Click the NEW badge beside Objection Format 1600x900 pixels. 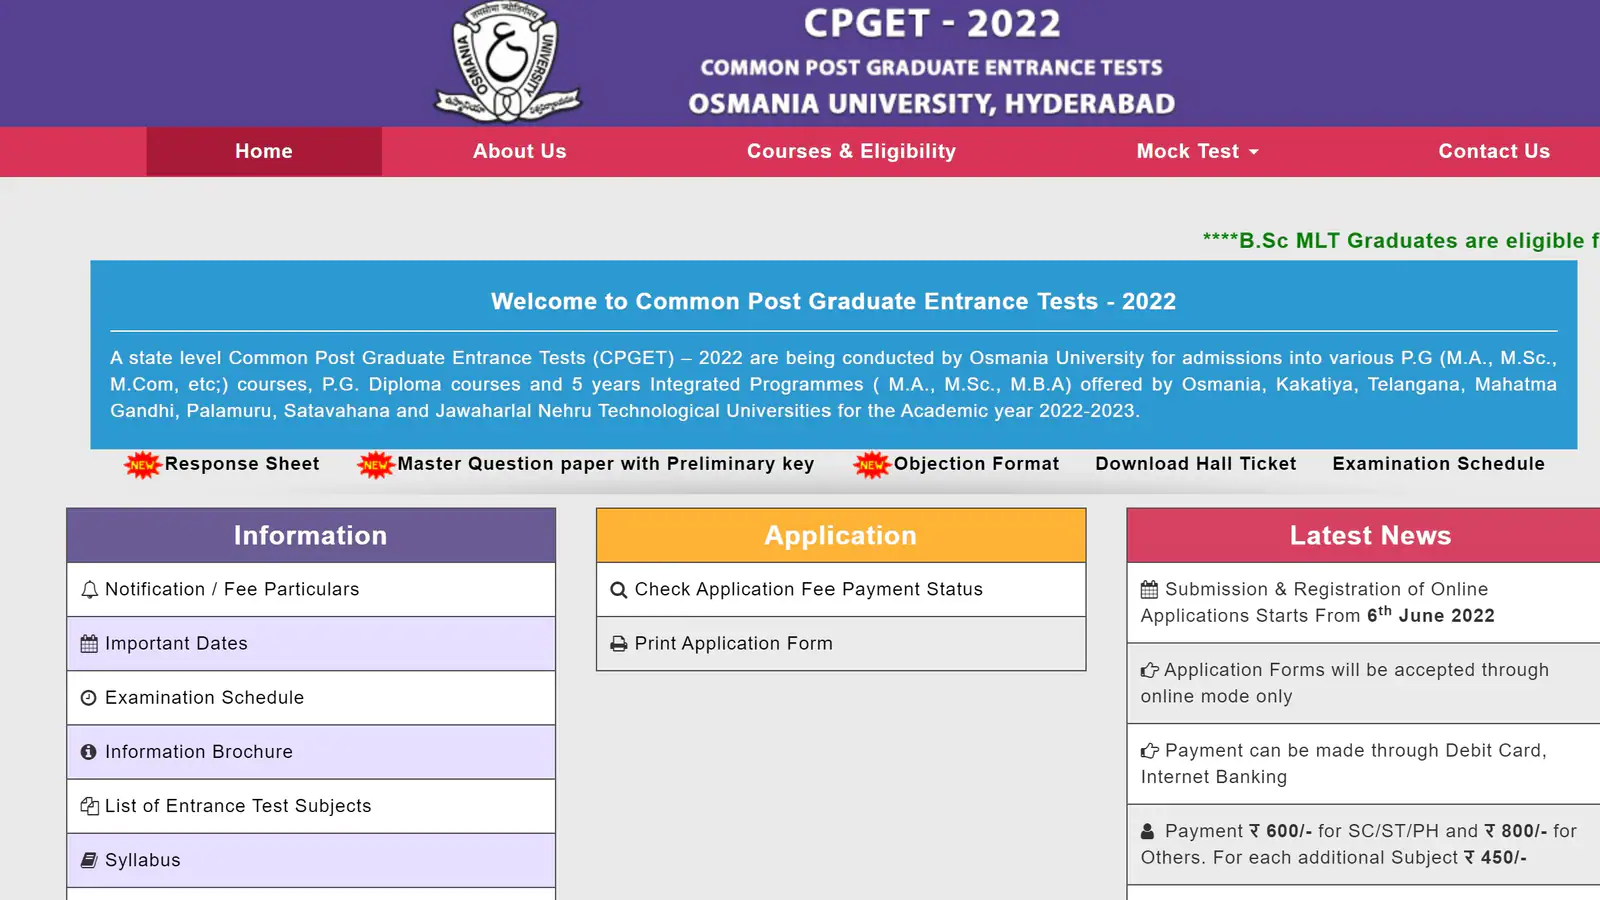pos(872,465)
